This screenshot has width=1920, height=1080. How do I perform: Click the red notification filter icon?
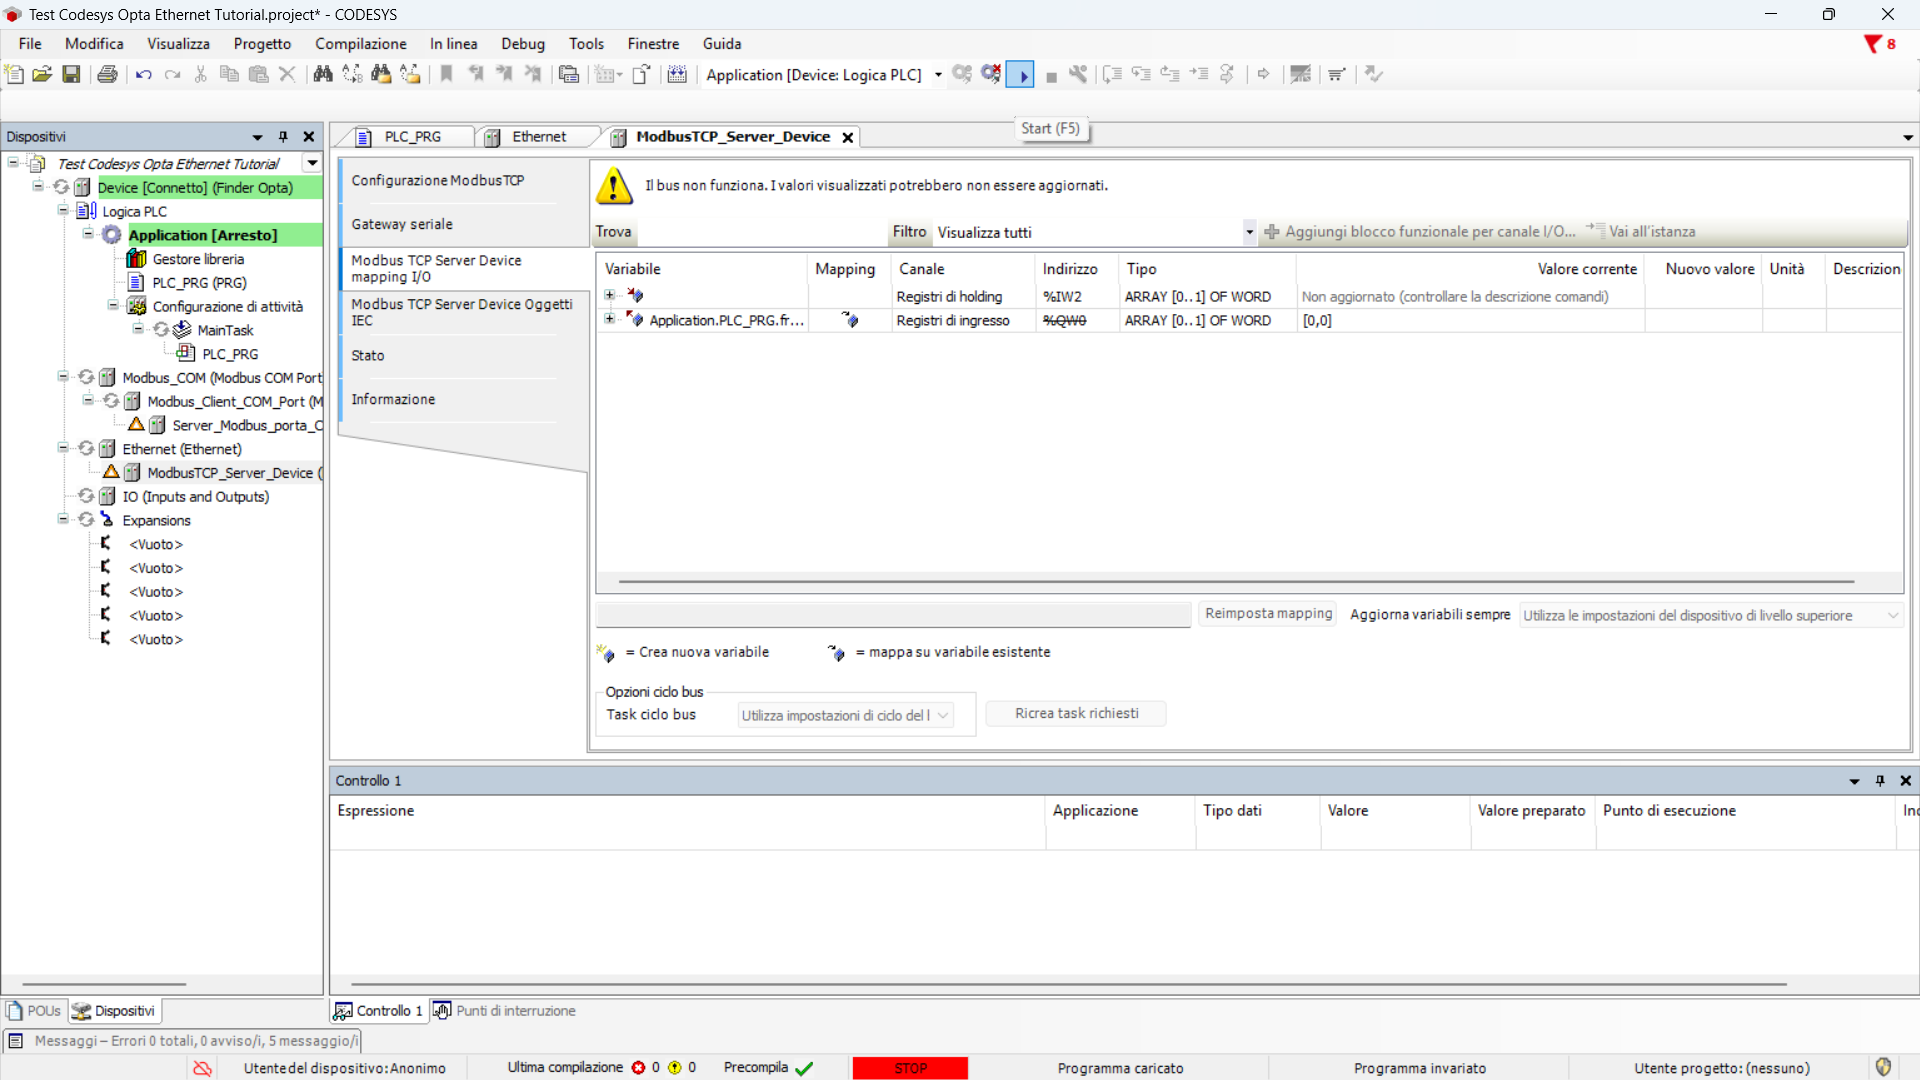coord(1872,44)
